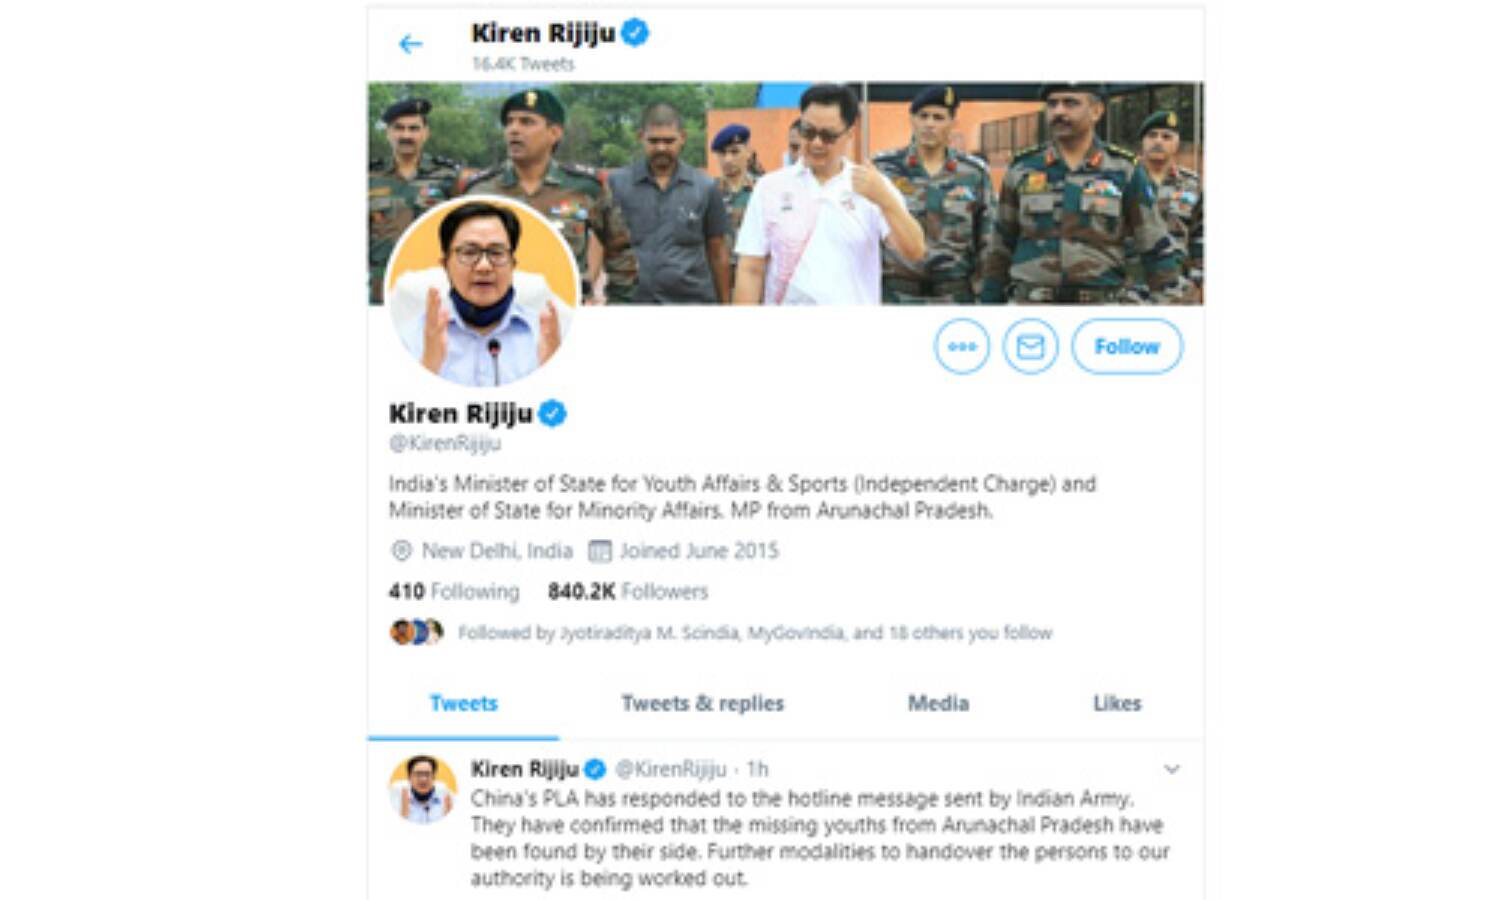This screenshot has height=900, width=1500.
Task: Switch to the Media tab
Action: [x=938, y=703]
